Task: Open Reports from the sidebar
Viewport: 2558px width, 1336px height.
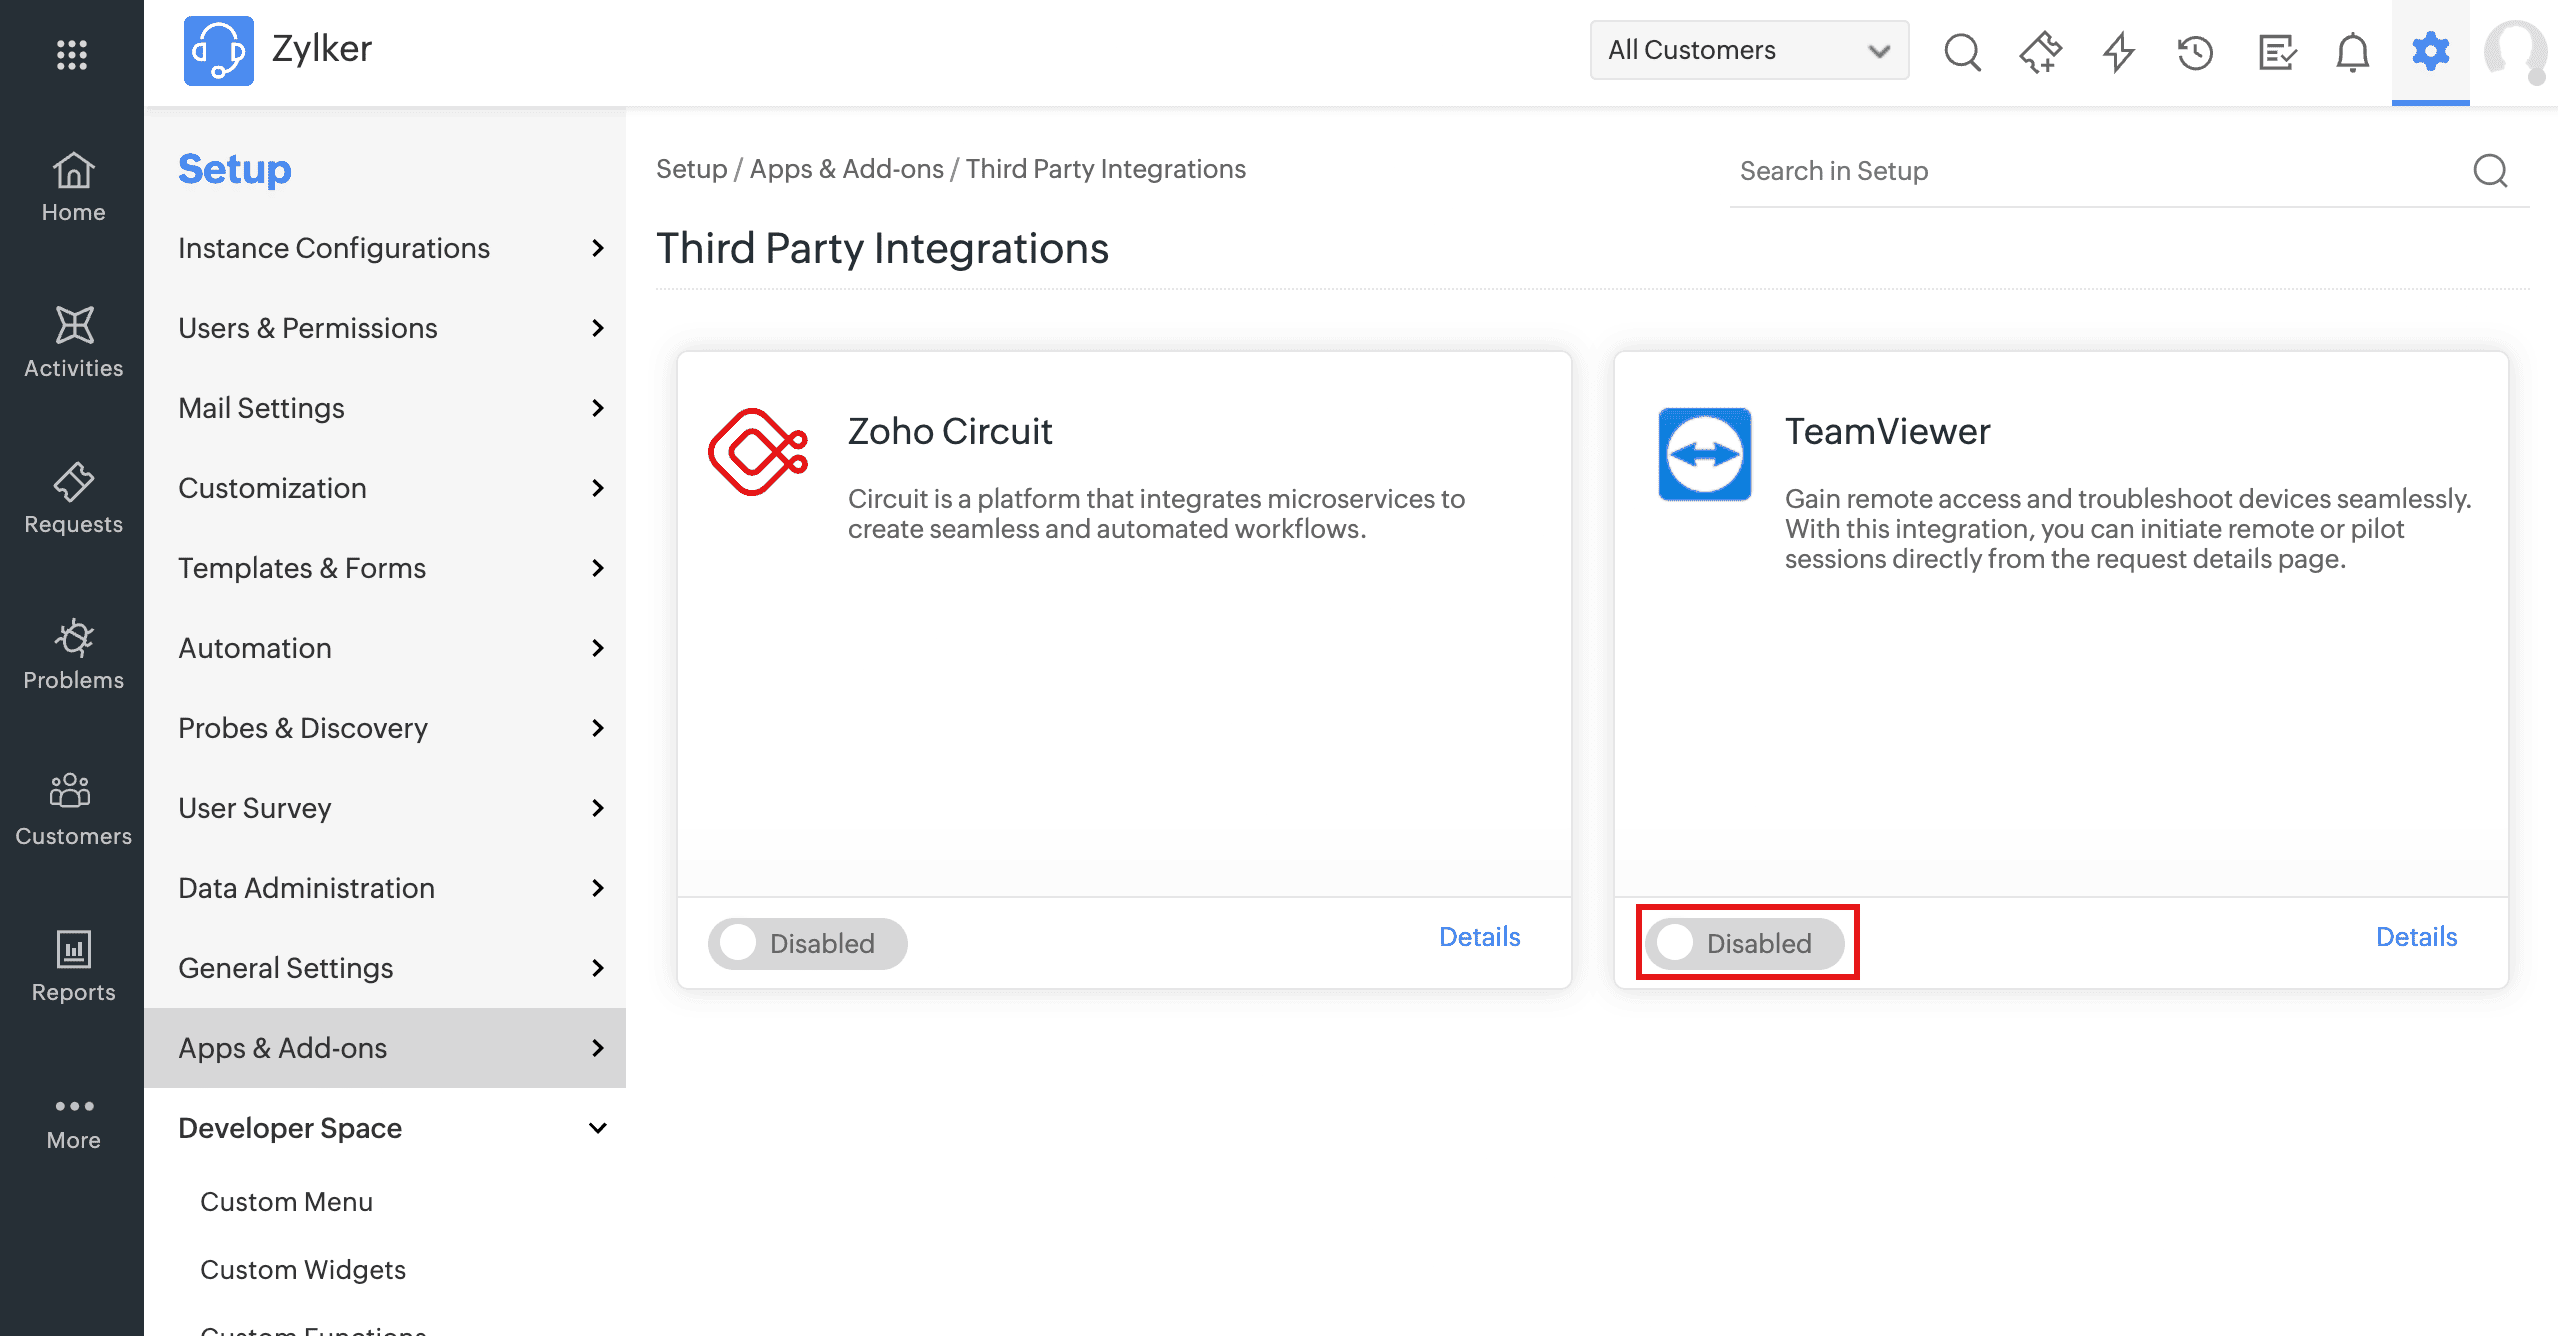Action: (73, 967)
